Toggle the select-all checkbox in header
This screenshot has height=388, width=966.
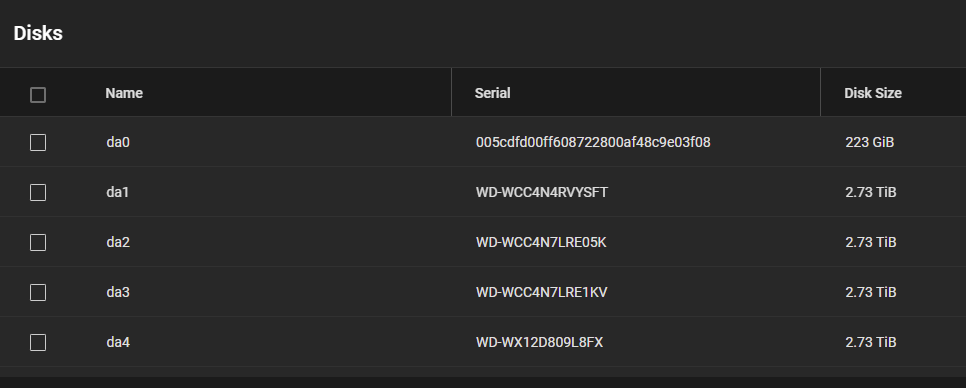click(38, 95)
